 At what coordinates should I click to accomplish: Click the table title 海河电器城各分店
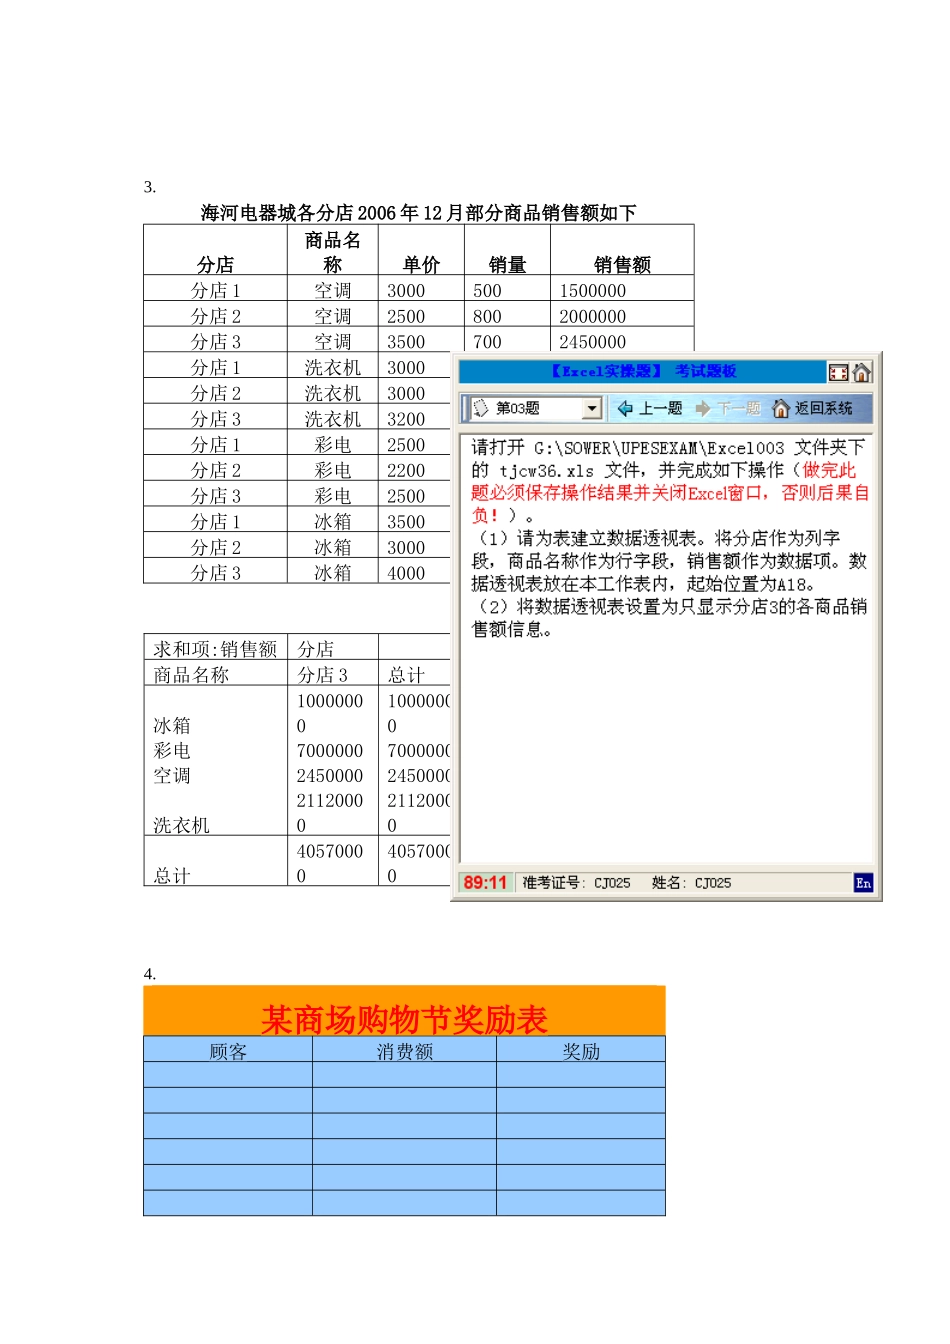tap(418, 213)
